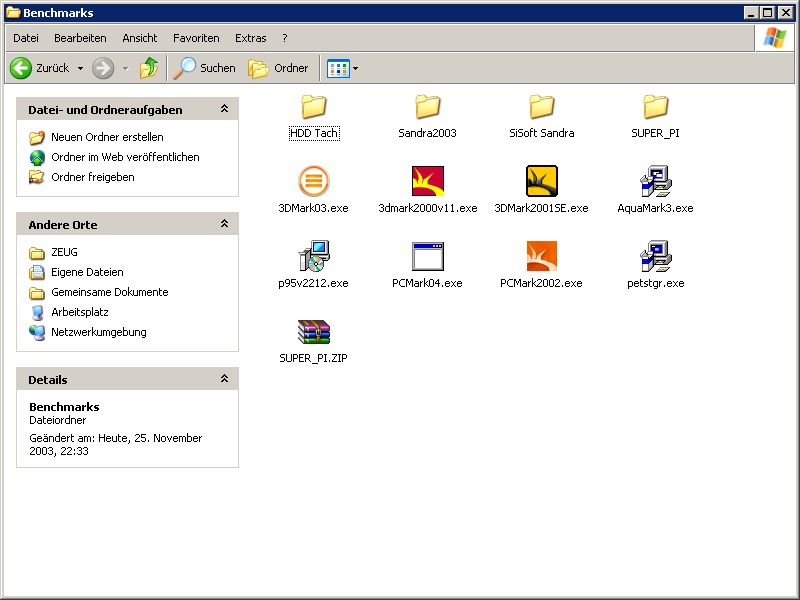This screenshot has height=600, width=800.
Task: Select the PCMark2002.exe icon
Action: point(541,256)
